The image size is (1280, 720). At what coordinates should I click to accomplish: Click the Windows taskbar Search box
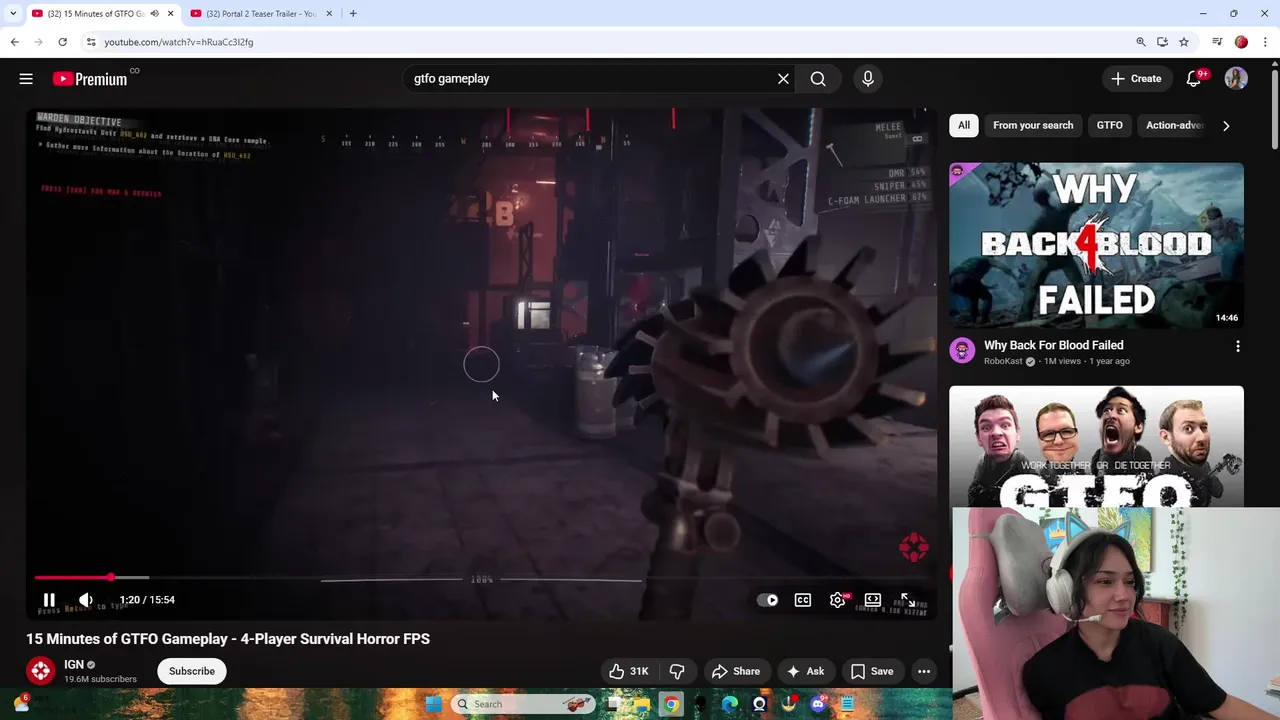click(522, 704)
